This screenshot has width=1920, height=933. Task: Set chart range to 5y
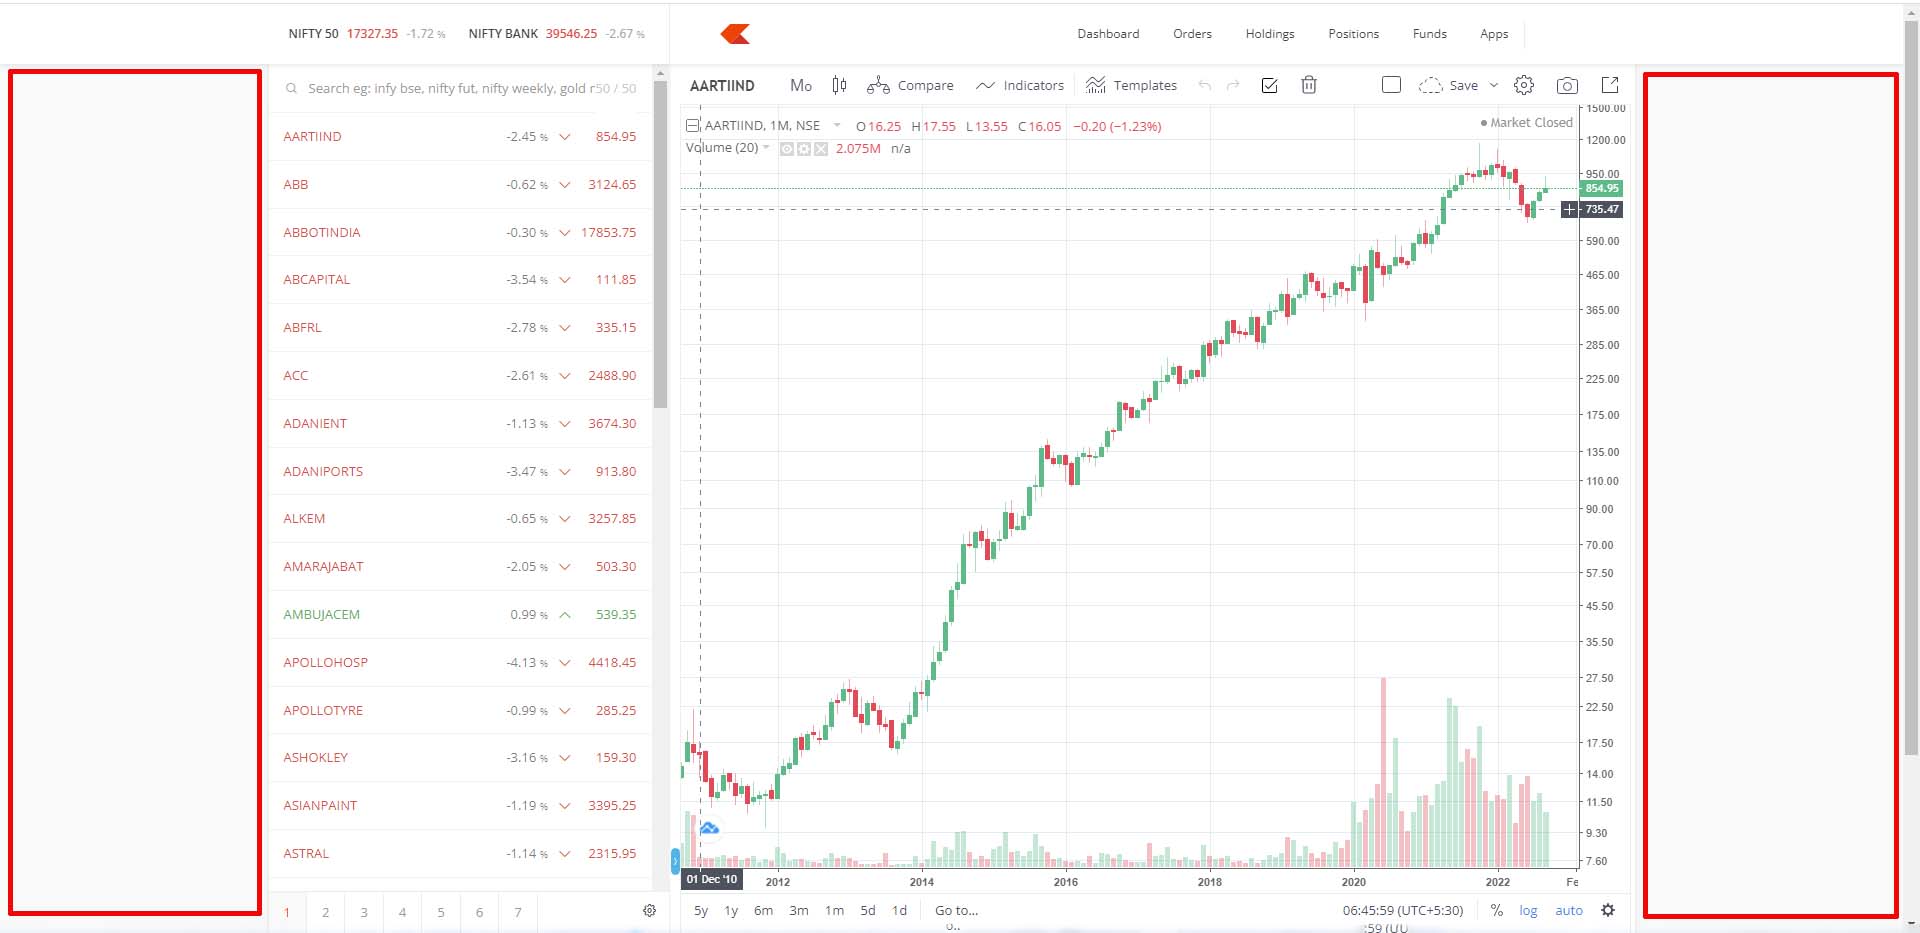(701, 910)
